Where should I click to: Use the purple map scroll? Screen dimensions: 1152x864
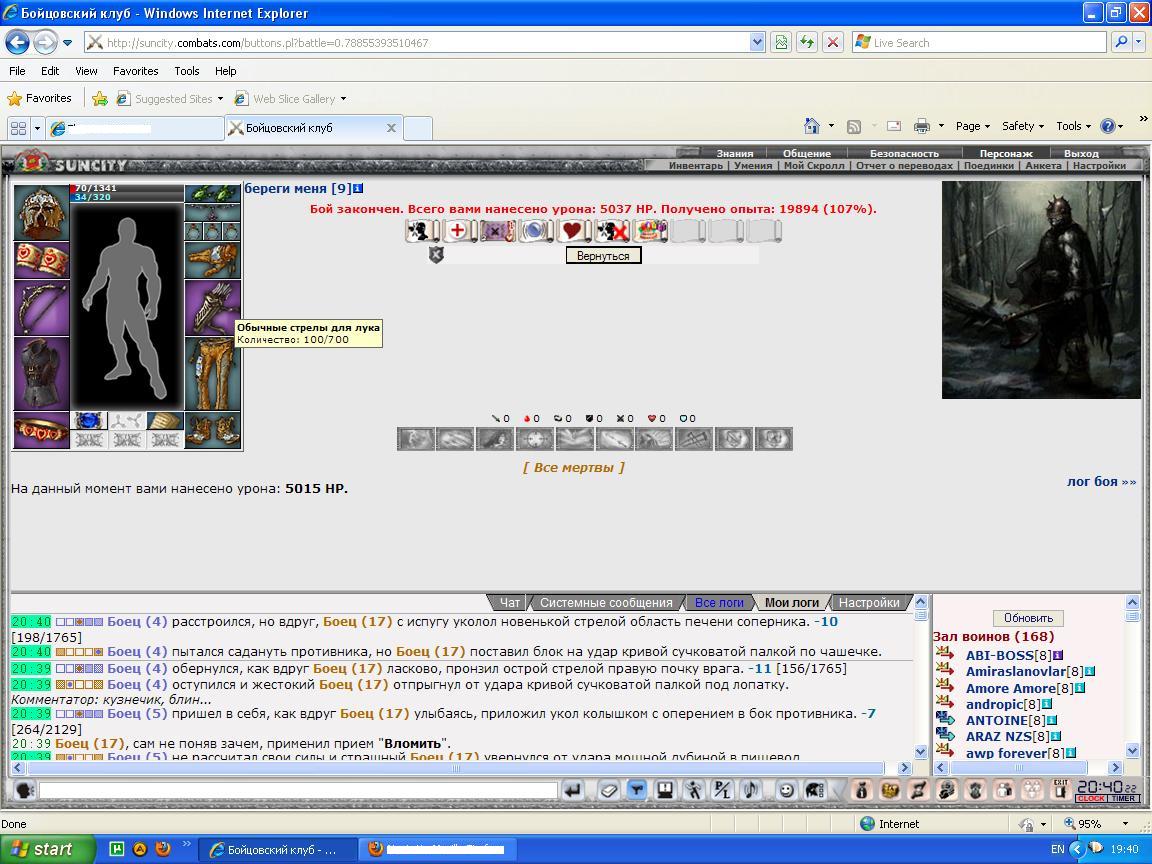[x=497, y=231]
